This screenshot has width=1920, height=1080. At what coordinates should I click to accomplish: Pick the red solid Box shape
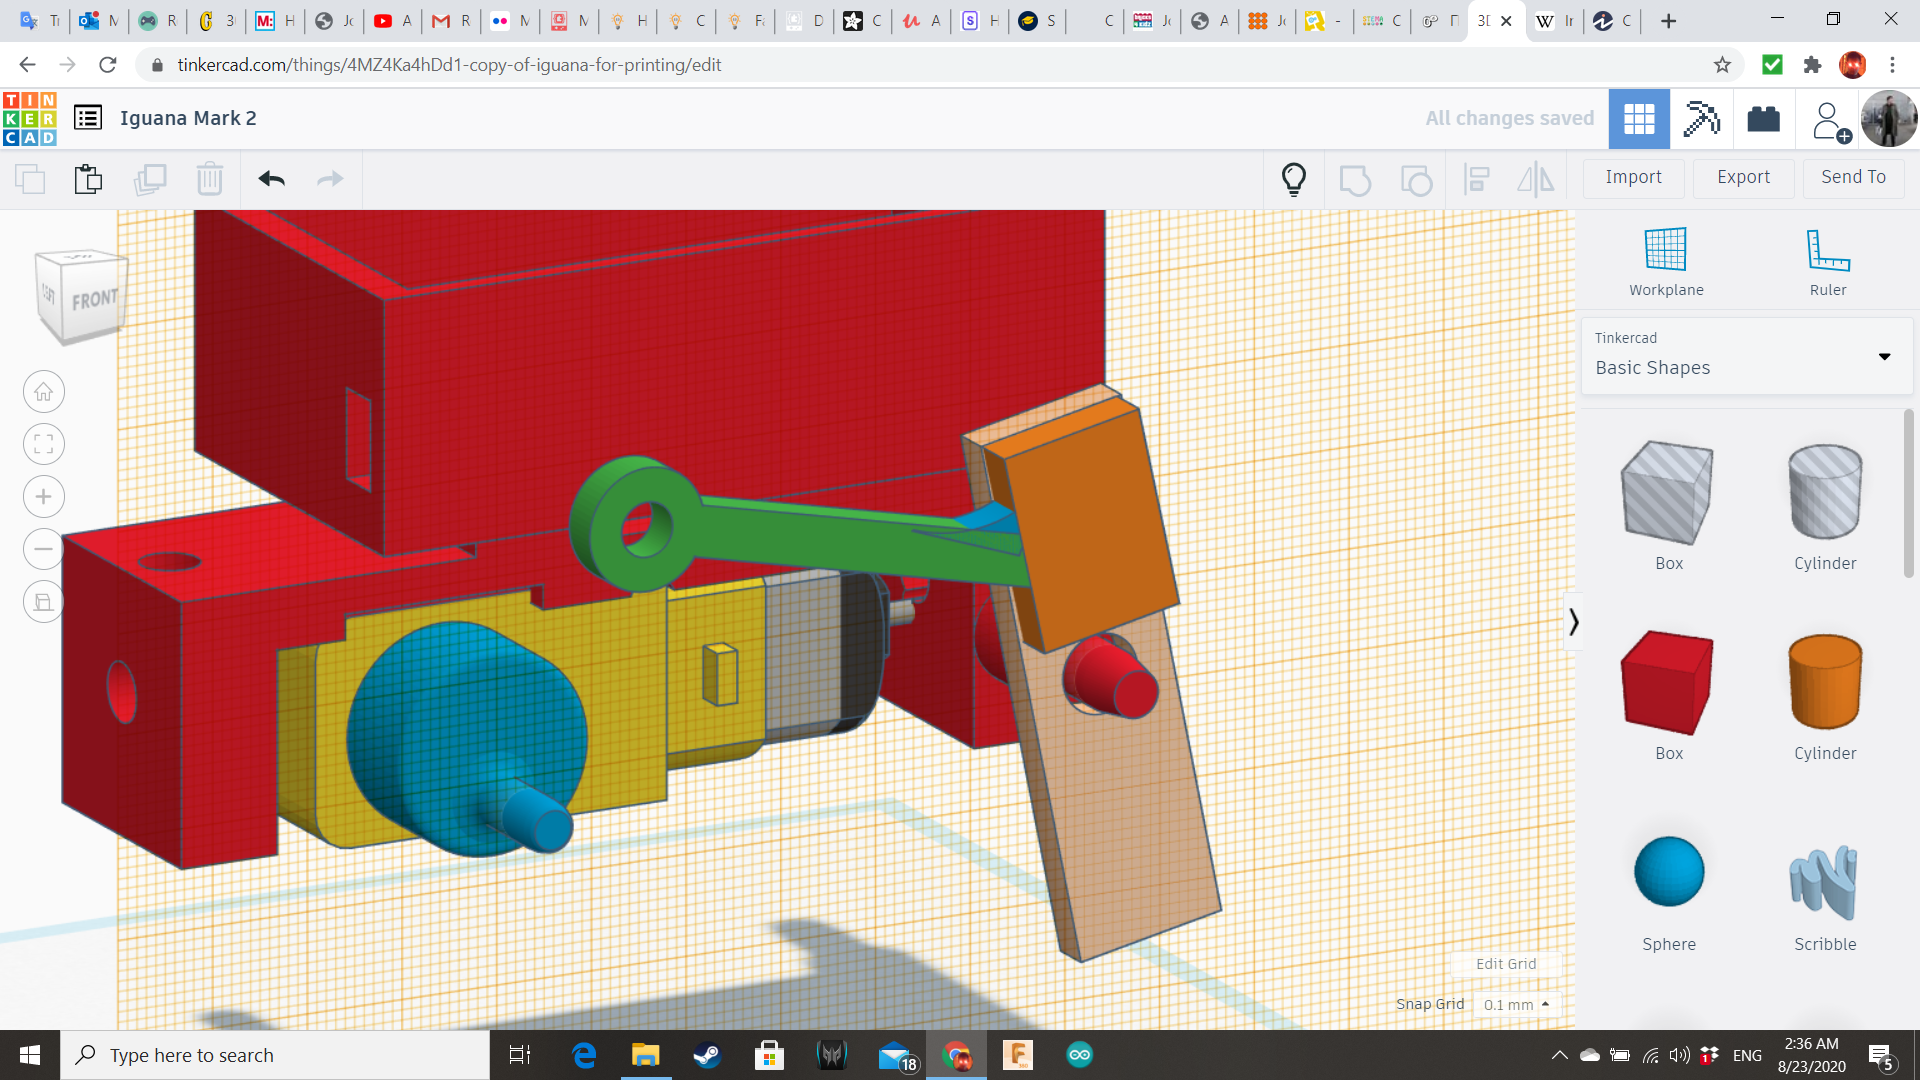point(1668,685)
